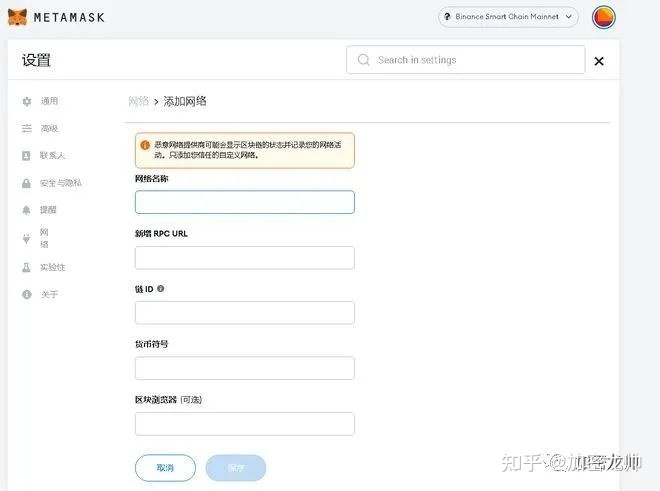
Task: Close the settings page with X
Action: (x=599, y=61)
